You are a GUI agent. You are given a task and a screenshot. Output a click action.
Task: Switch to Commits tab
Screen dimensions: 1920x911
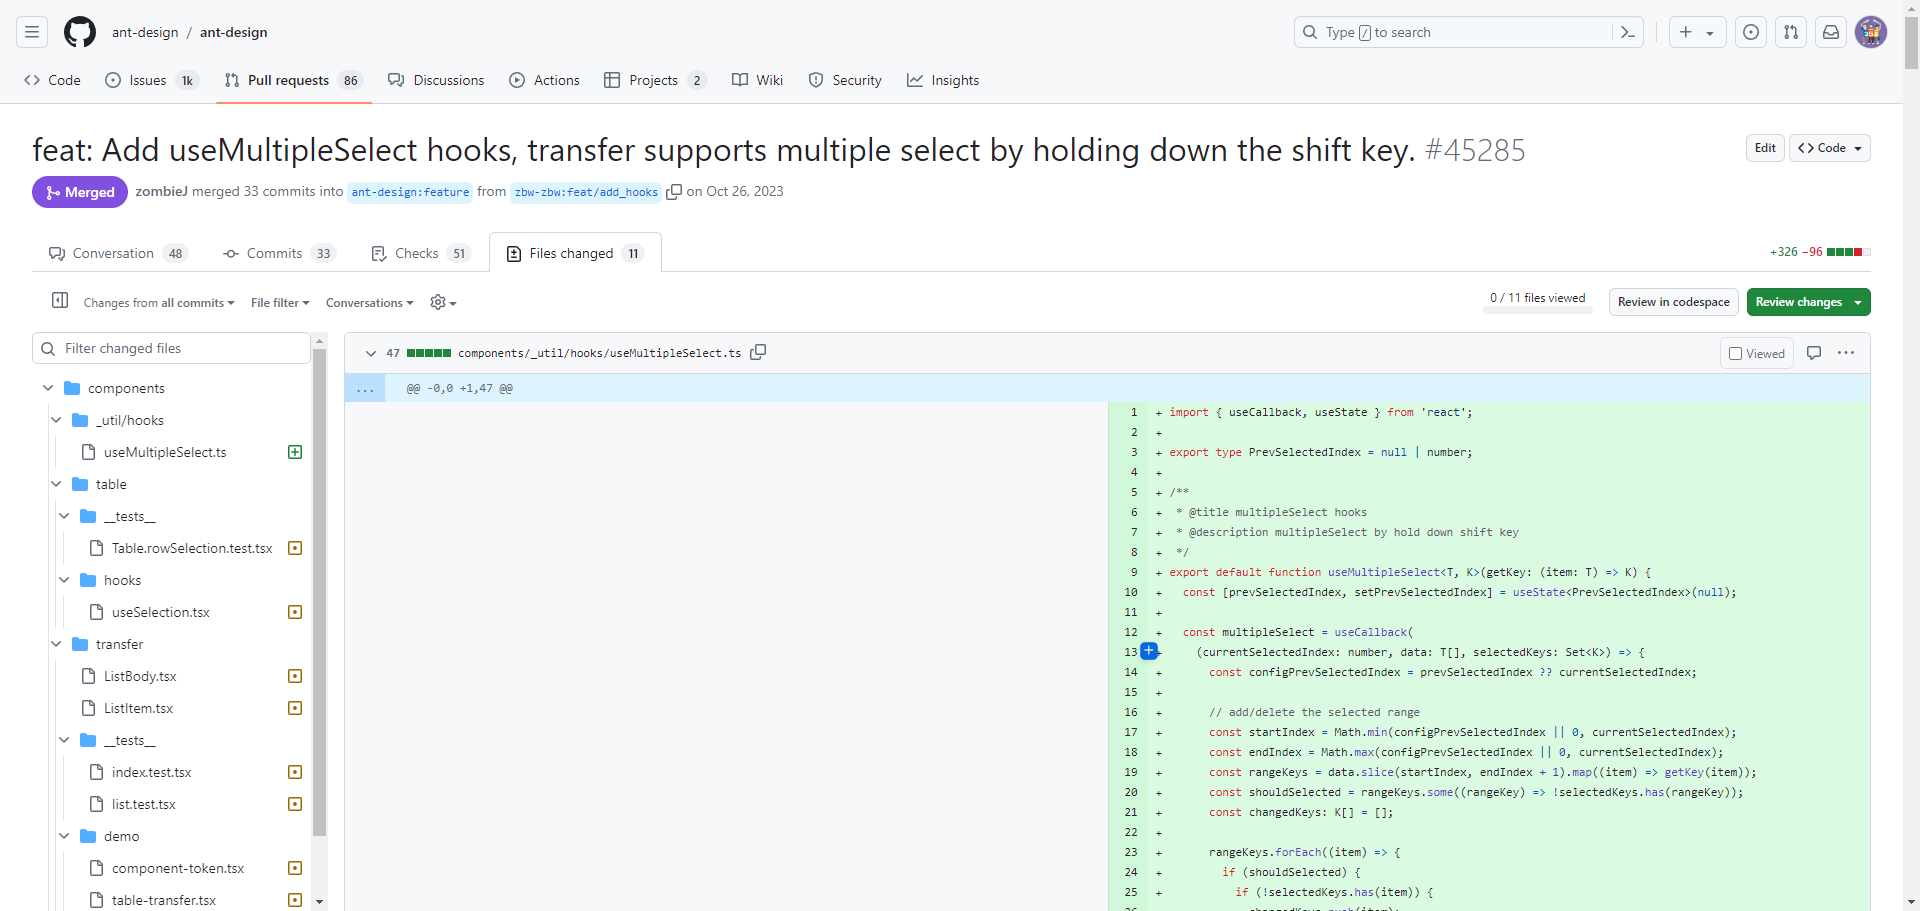[x=279, y=253]
